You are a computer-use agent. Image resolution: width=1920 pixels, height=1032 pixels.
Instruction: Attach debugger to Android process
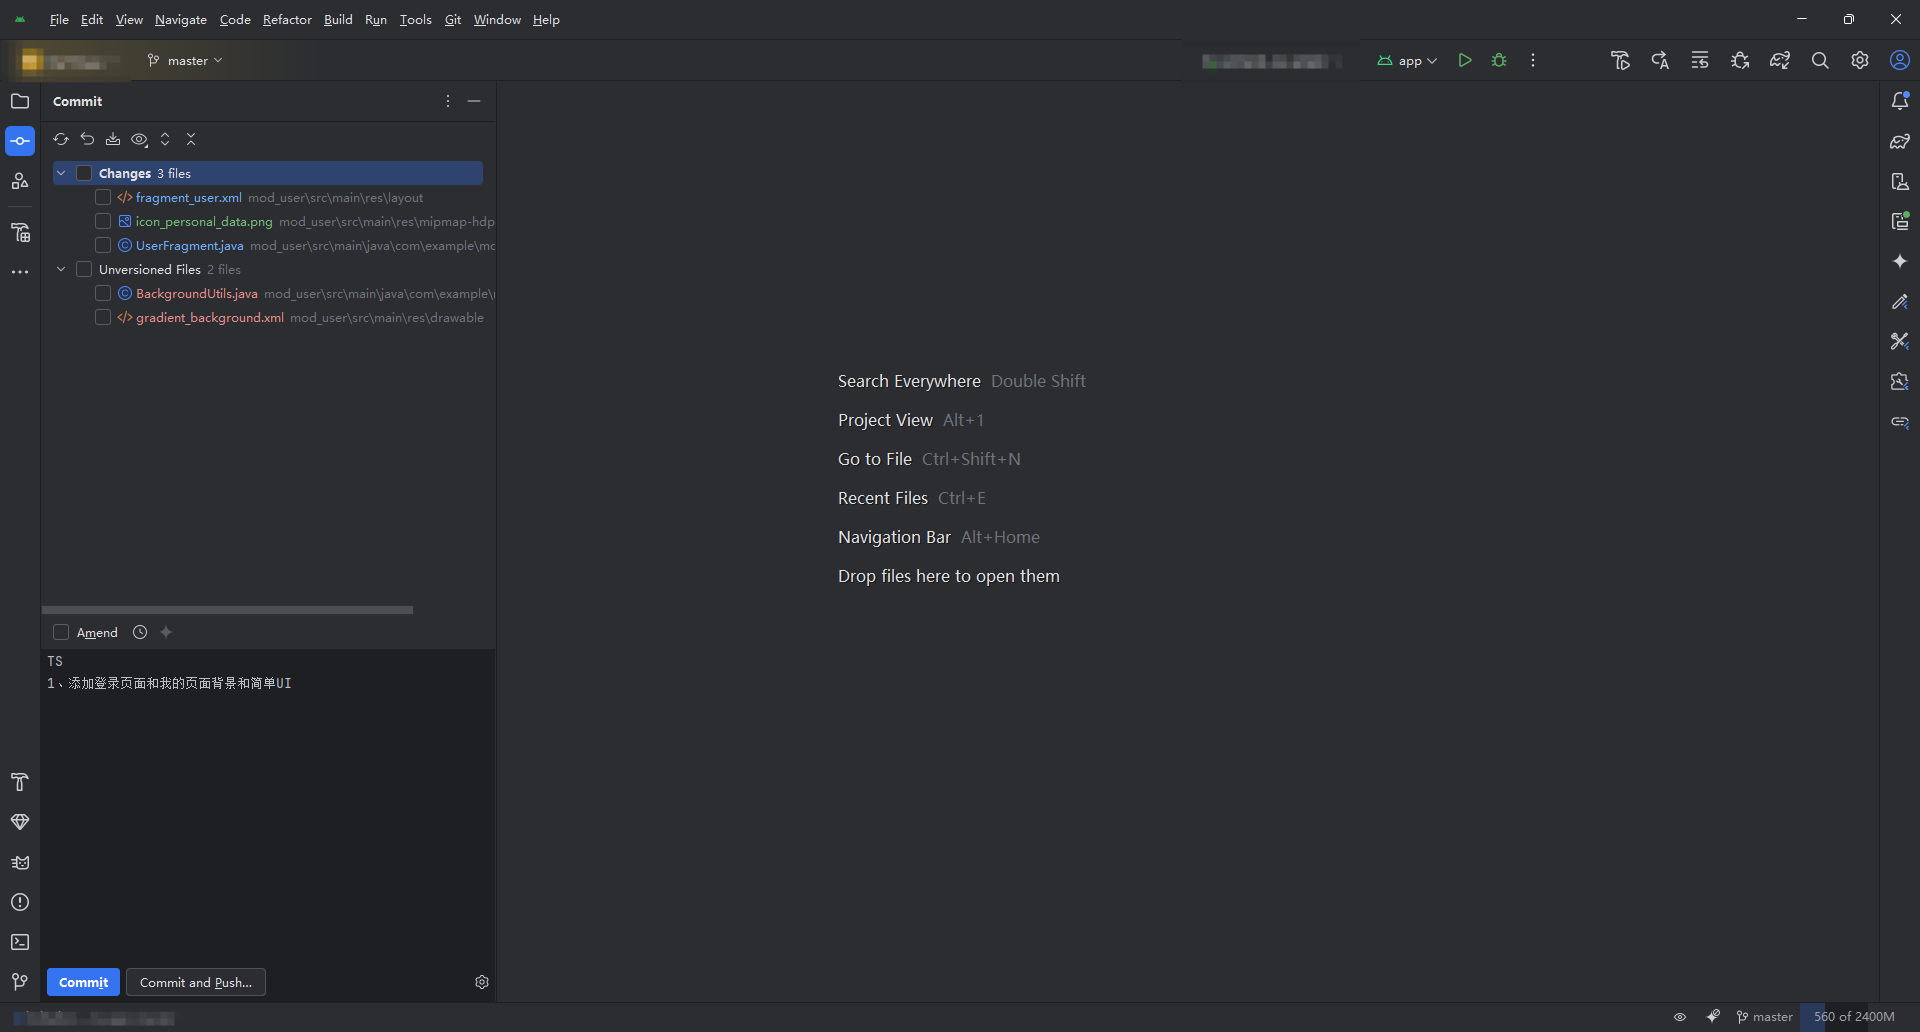(x=1740, y=60)
